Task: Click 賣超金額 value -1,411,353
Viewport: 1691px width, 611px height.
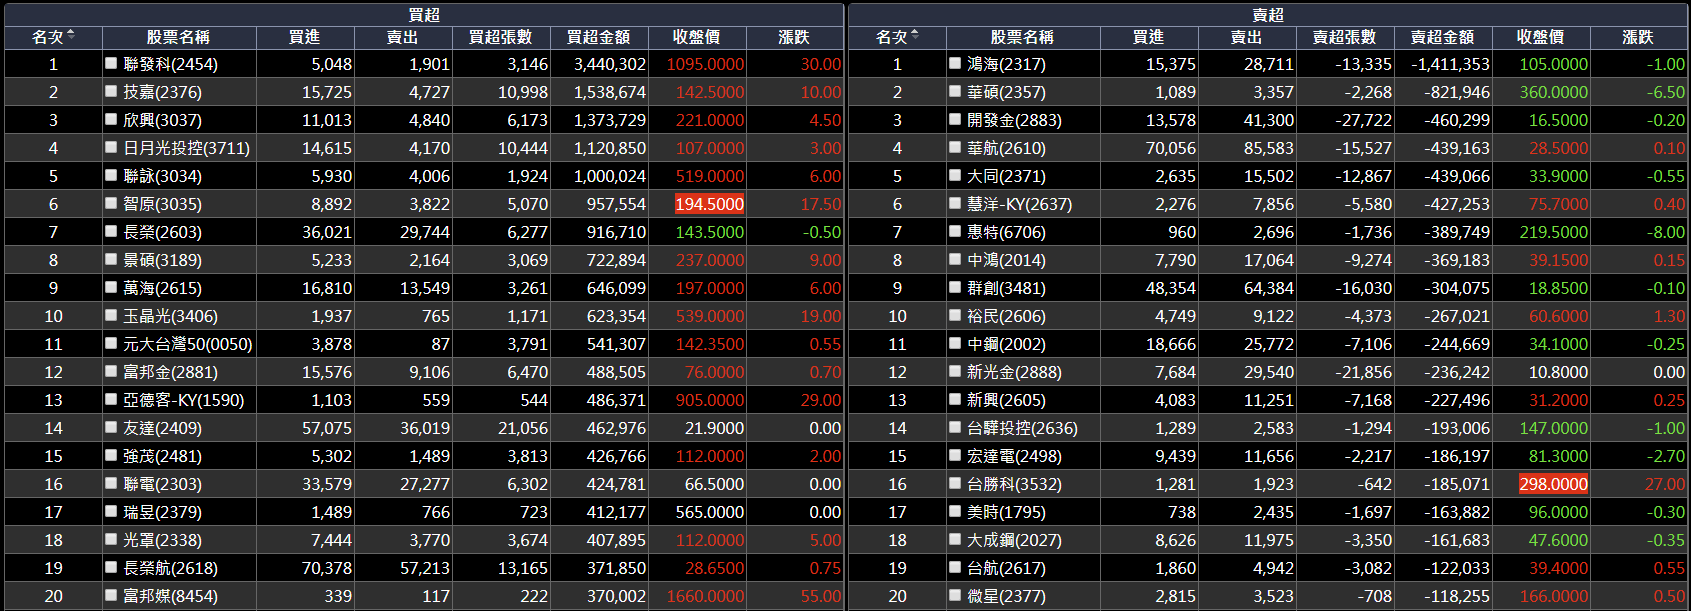Action: 1450,64
